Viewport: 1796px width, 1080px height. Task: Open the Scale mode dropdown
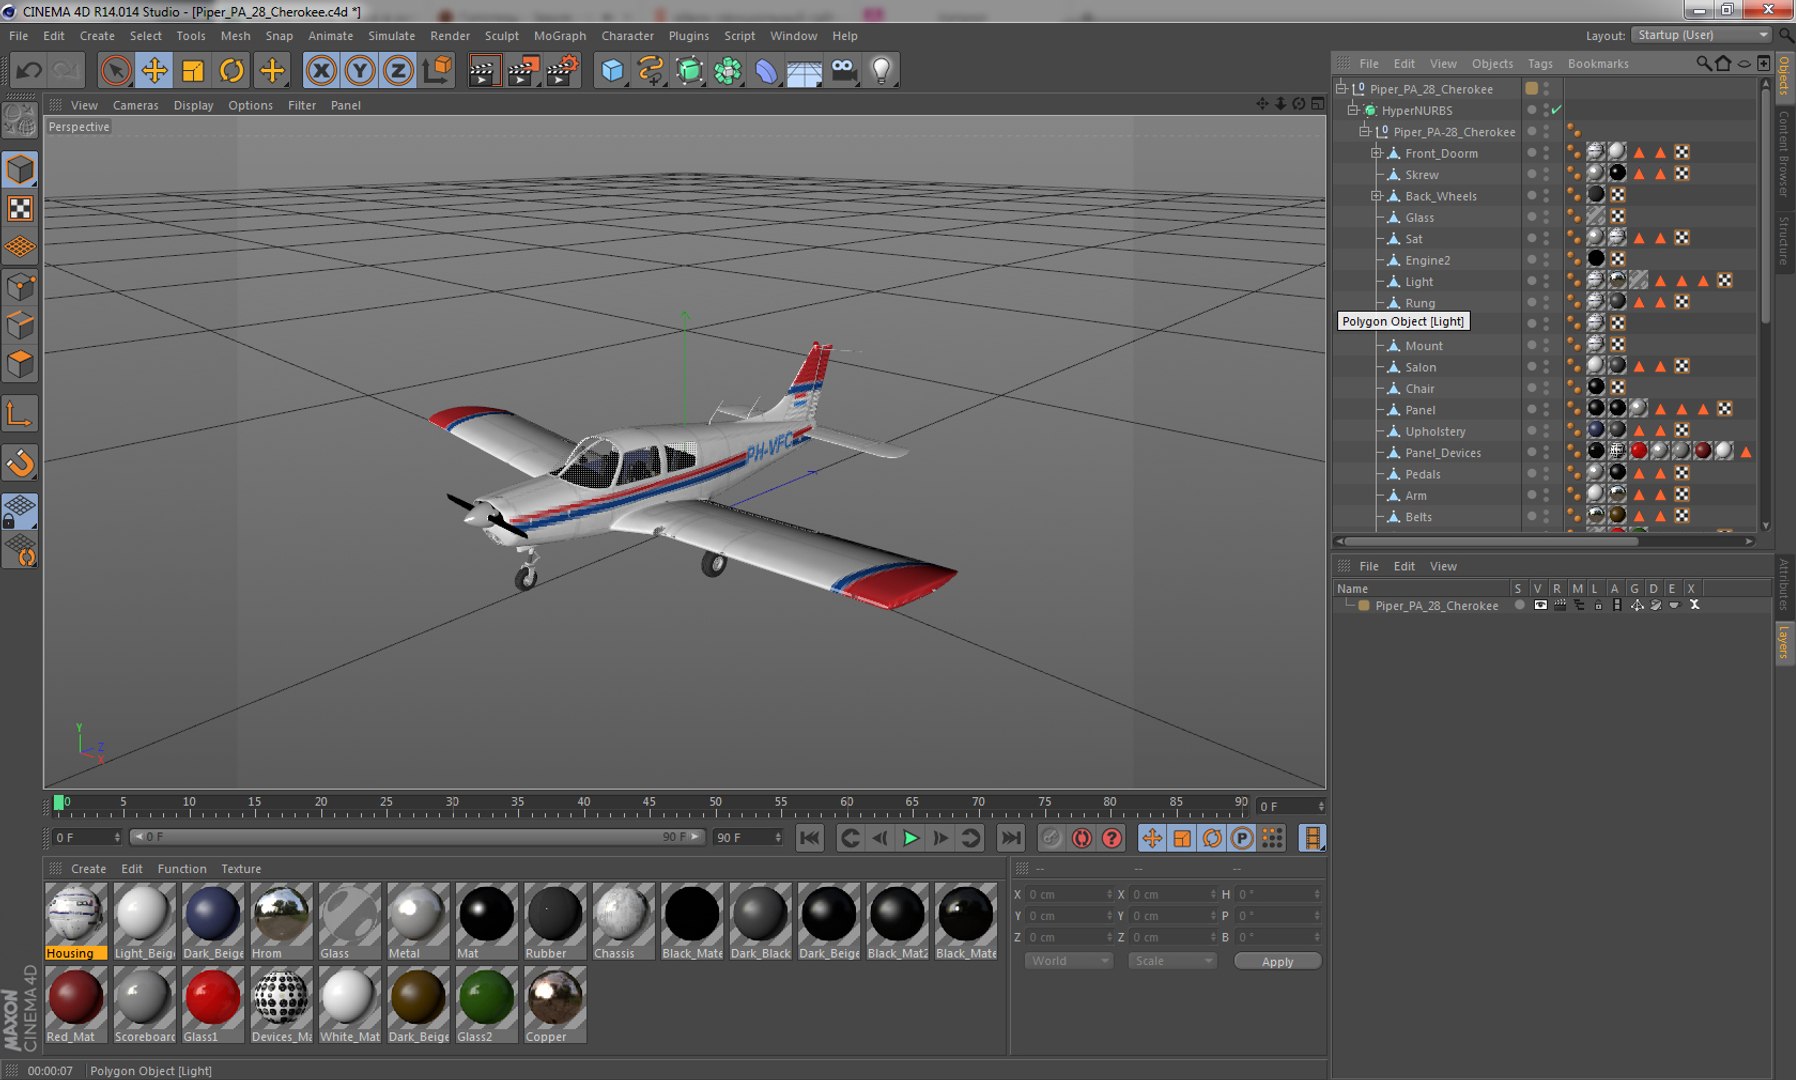tap(1171, 961)
